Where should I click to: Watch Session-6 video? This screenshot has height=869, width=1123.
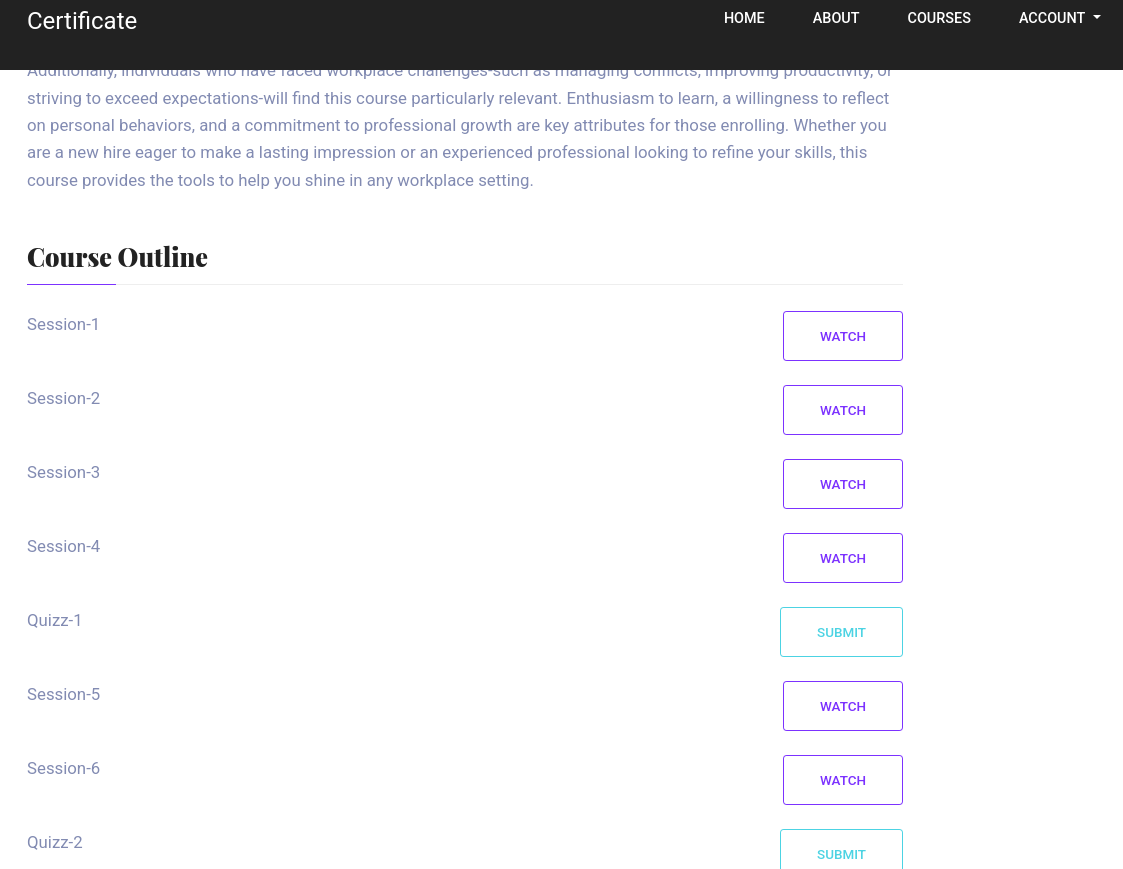(x=842, y=780)
